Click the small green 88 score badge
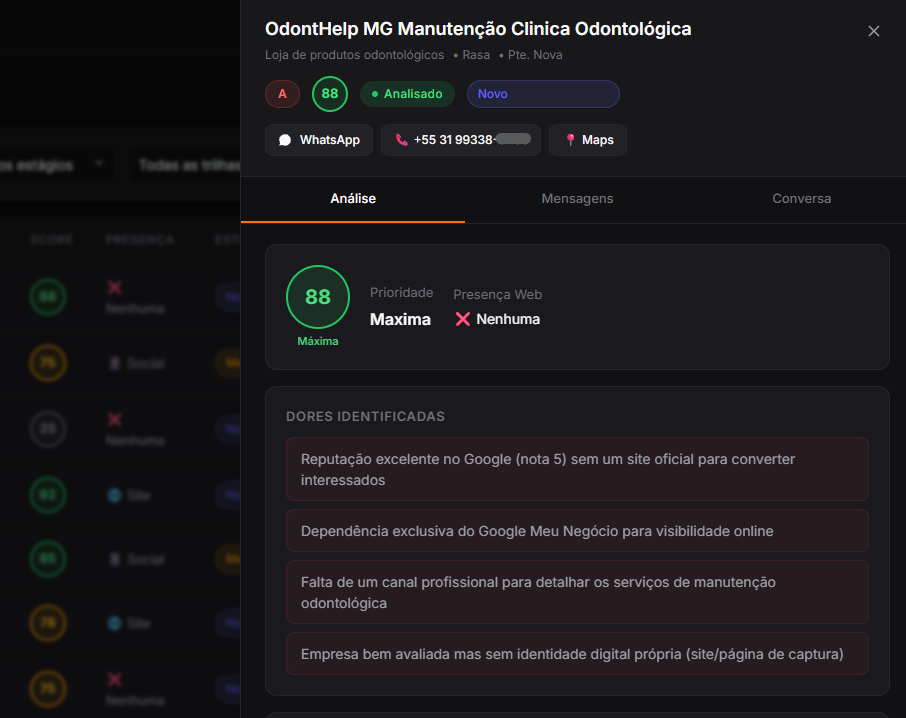 click(330, 94)
